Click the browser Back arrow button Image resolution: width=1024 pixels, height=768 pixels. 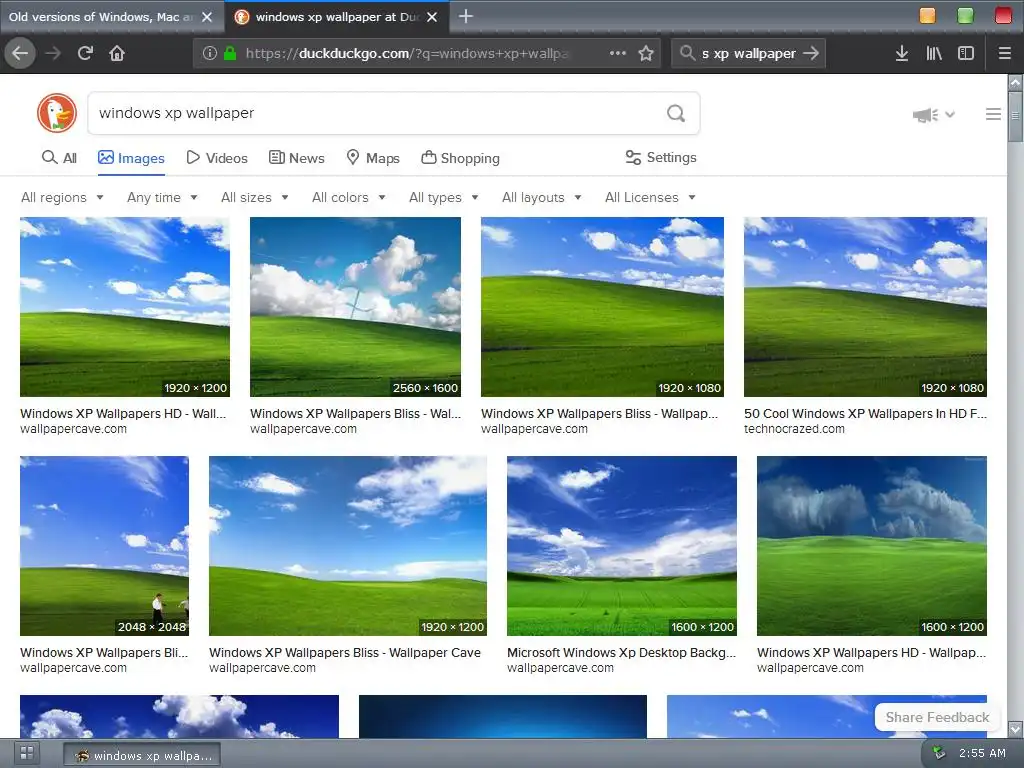(20, 53)
